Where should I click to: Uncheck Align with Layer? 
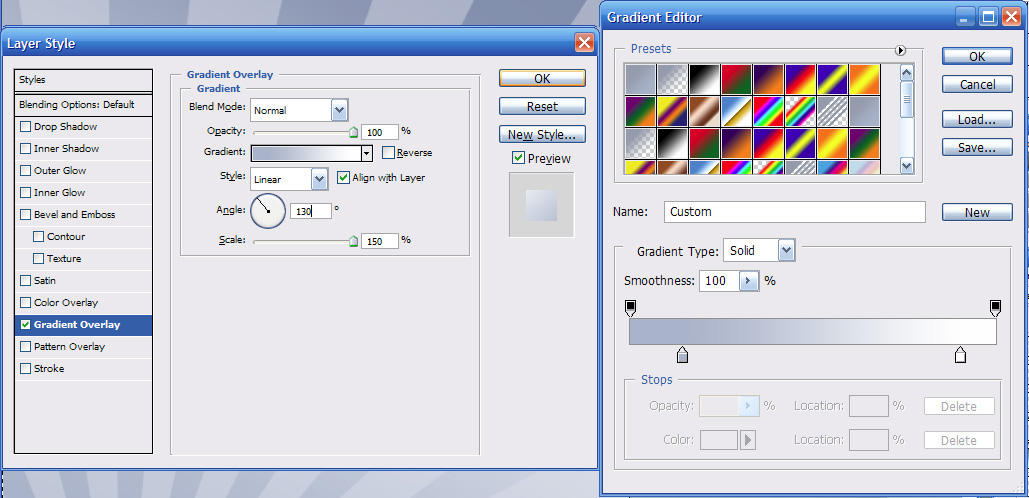click(x=343, y=178)
